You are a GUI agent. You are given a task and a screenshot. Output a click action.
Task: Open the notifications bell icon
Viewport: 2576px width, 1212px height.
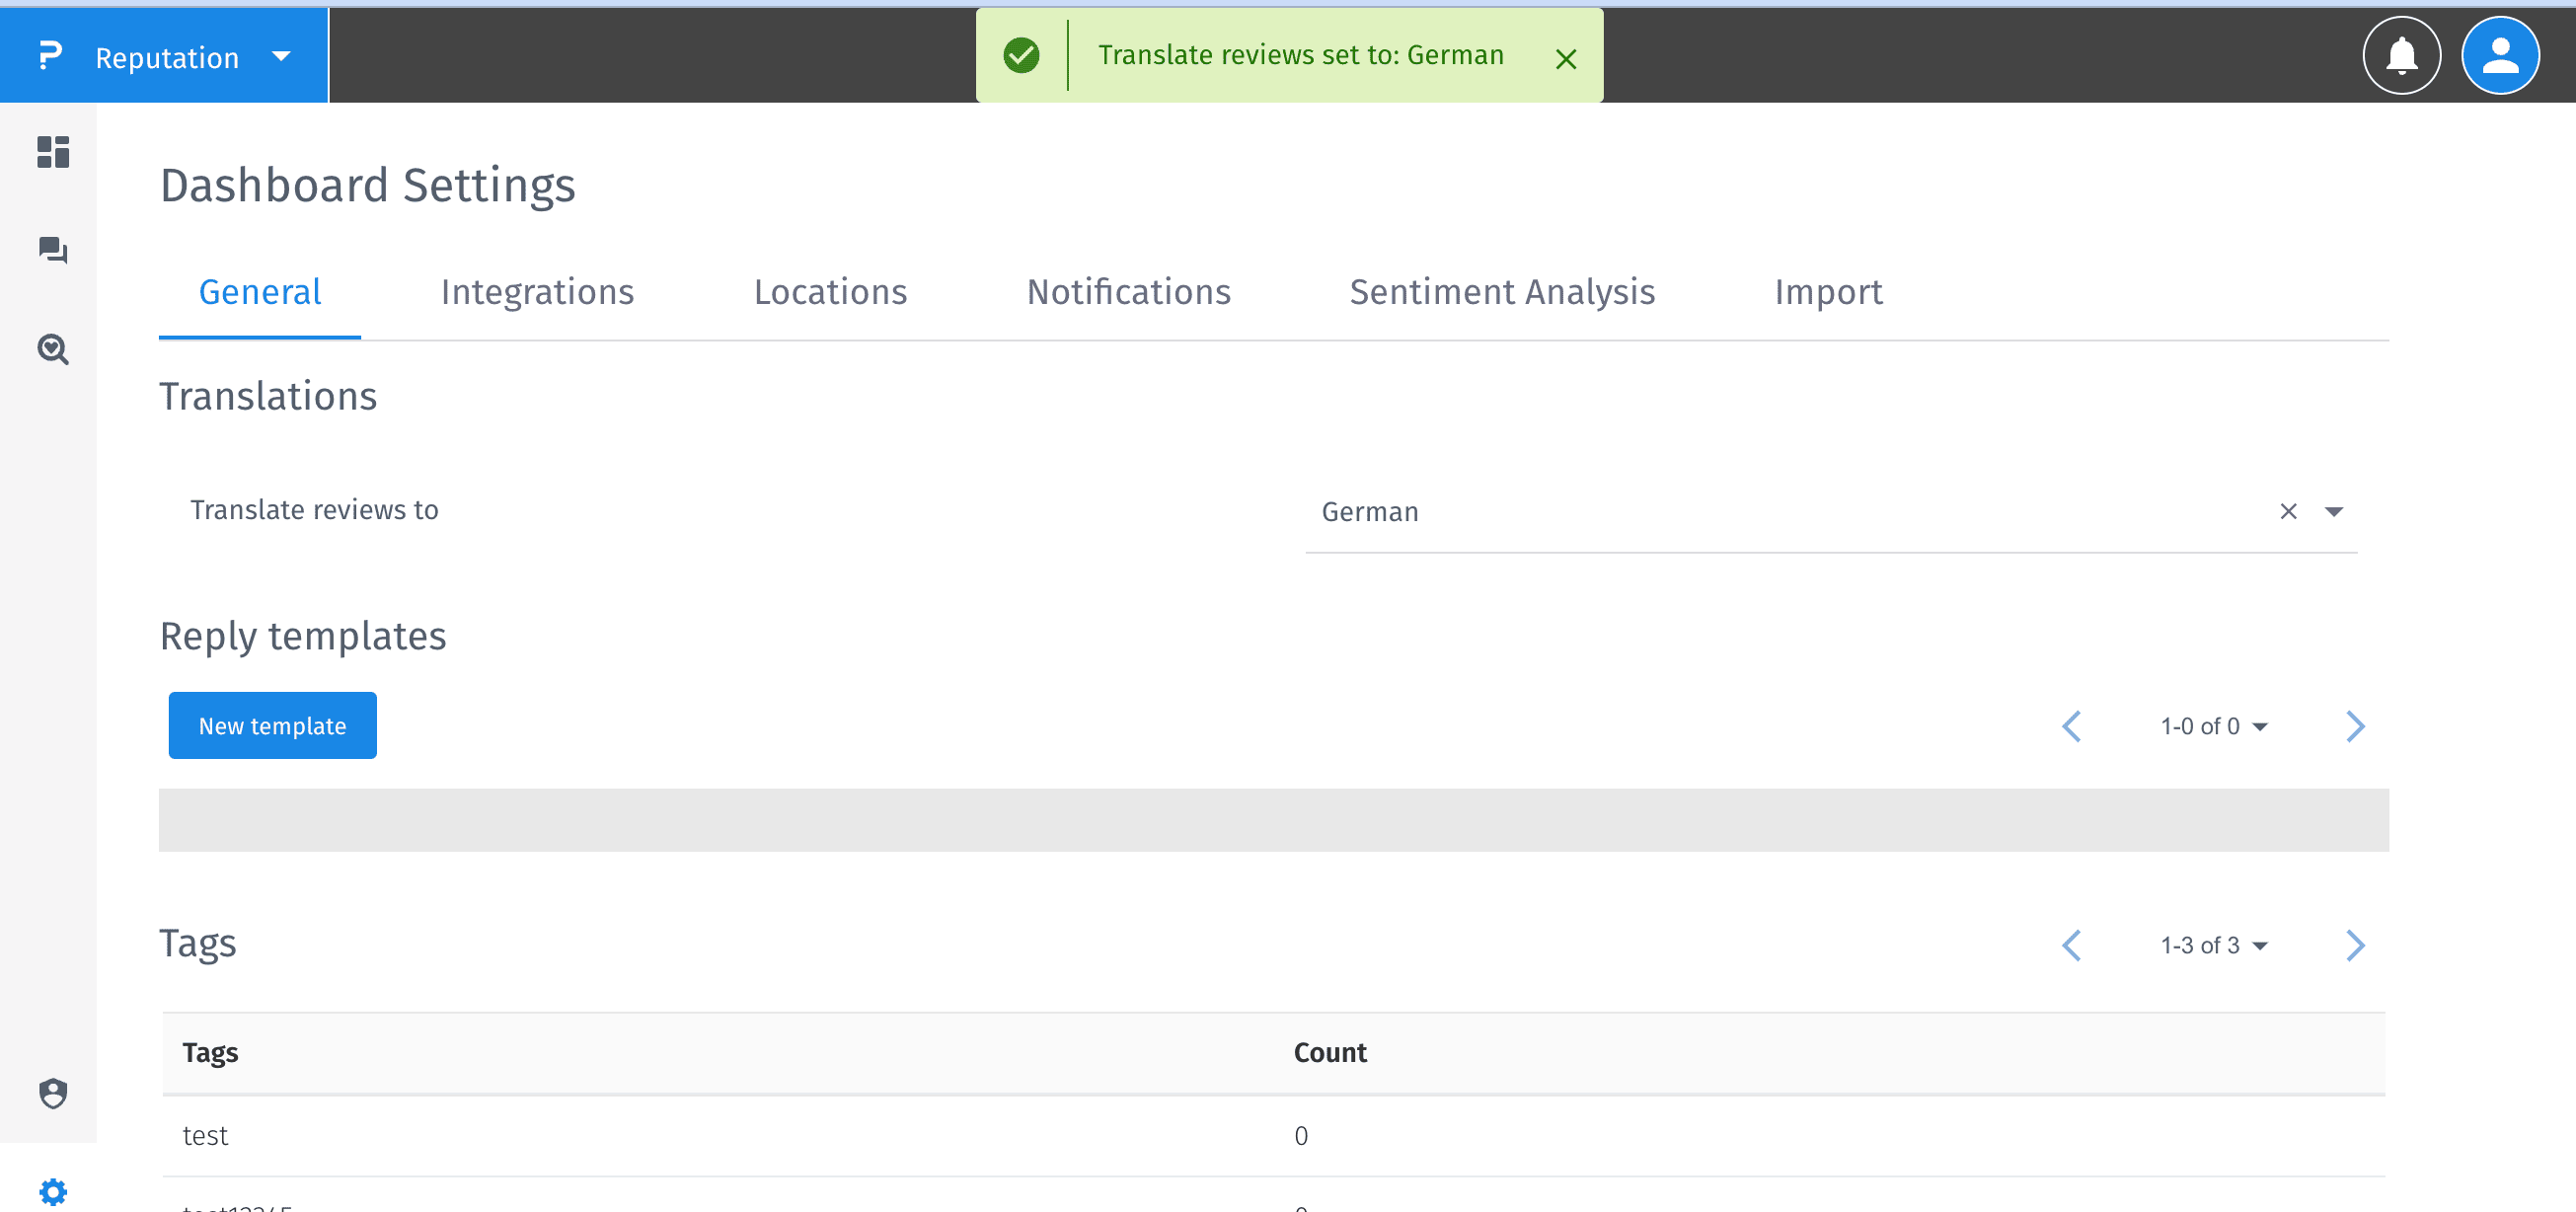click(x=2401, y=56)
